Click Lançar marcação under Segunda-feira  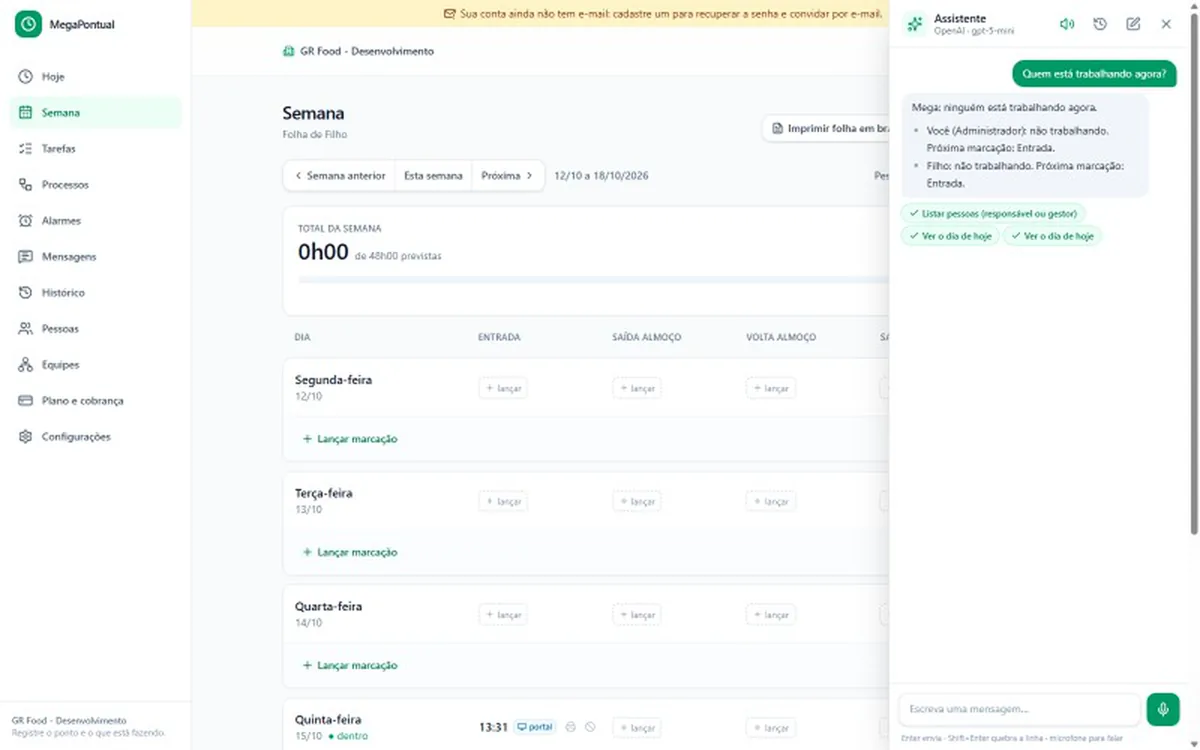click(350, 439)
